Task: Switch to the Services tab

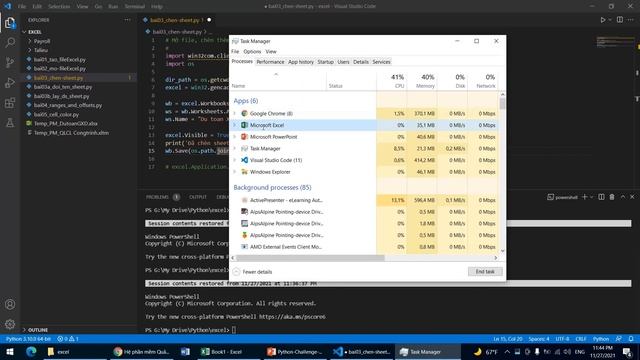Action: pyautogui.click(x=382, y=62)
